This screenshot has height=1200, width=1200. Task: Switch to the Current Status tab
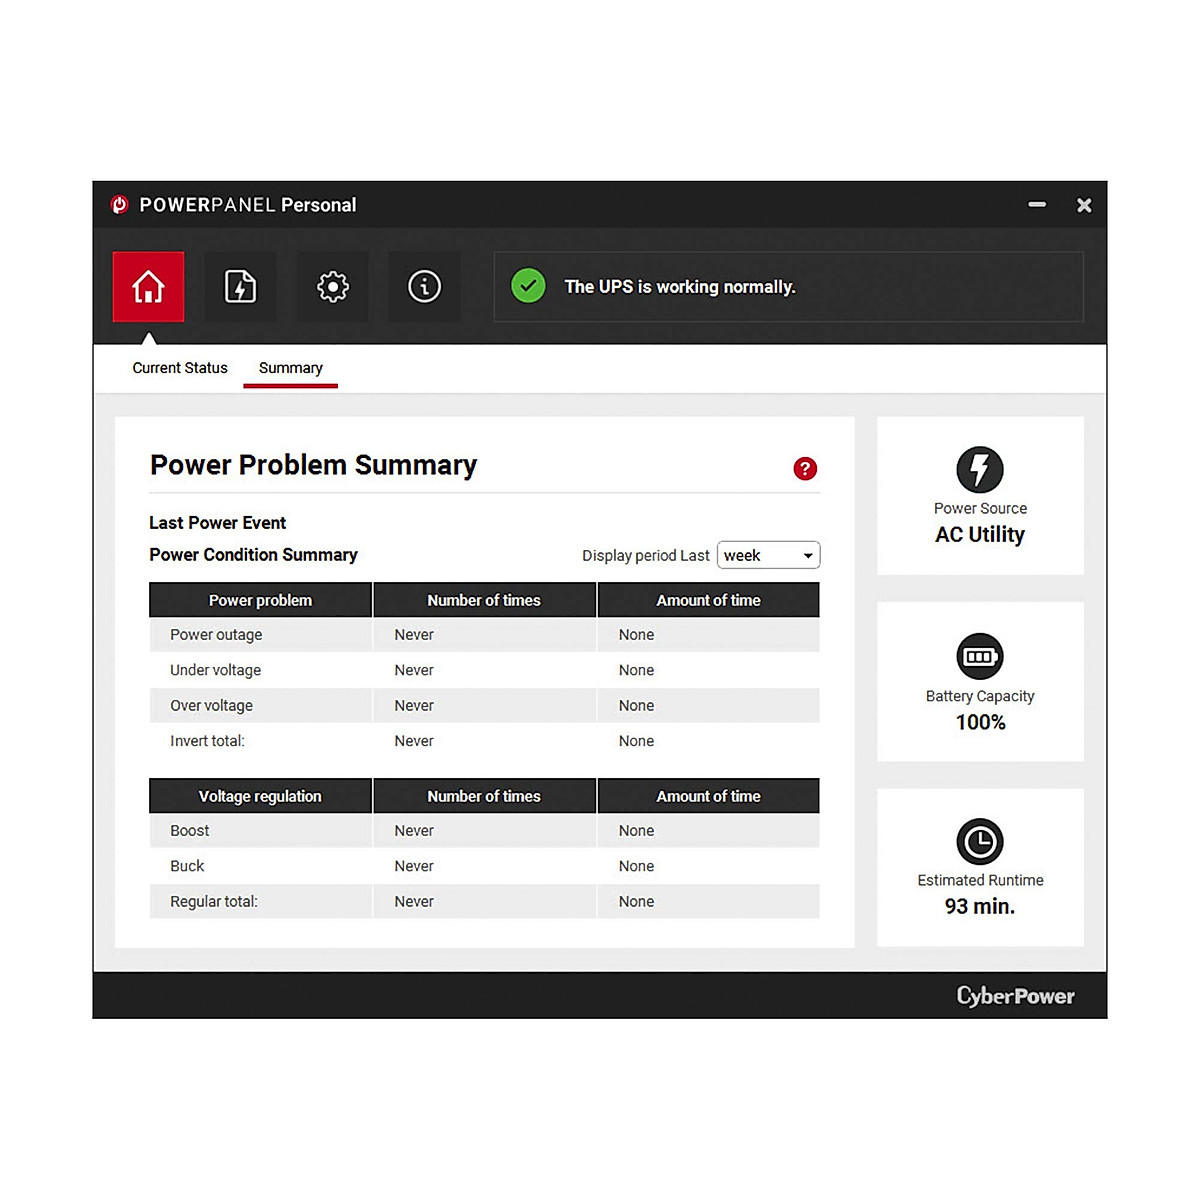coord(180,368)
